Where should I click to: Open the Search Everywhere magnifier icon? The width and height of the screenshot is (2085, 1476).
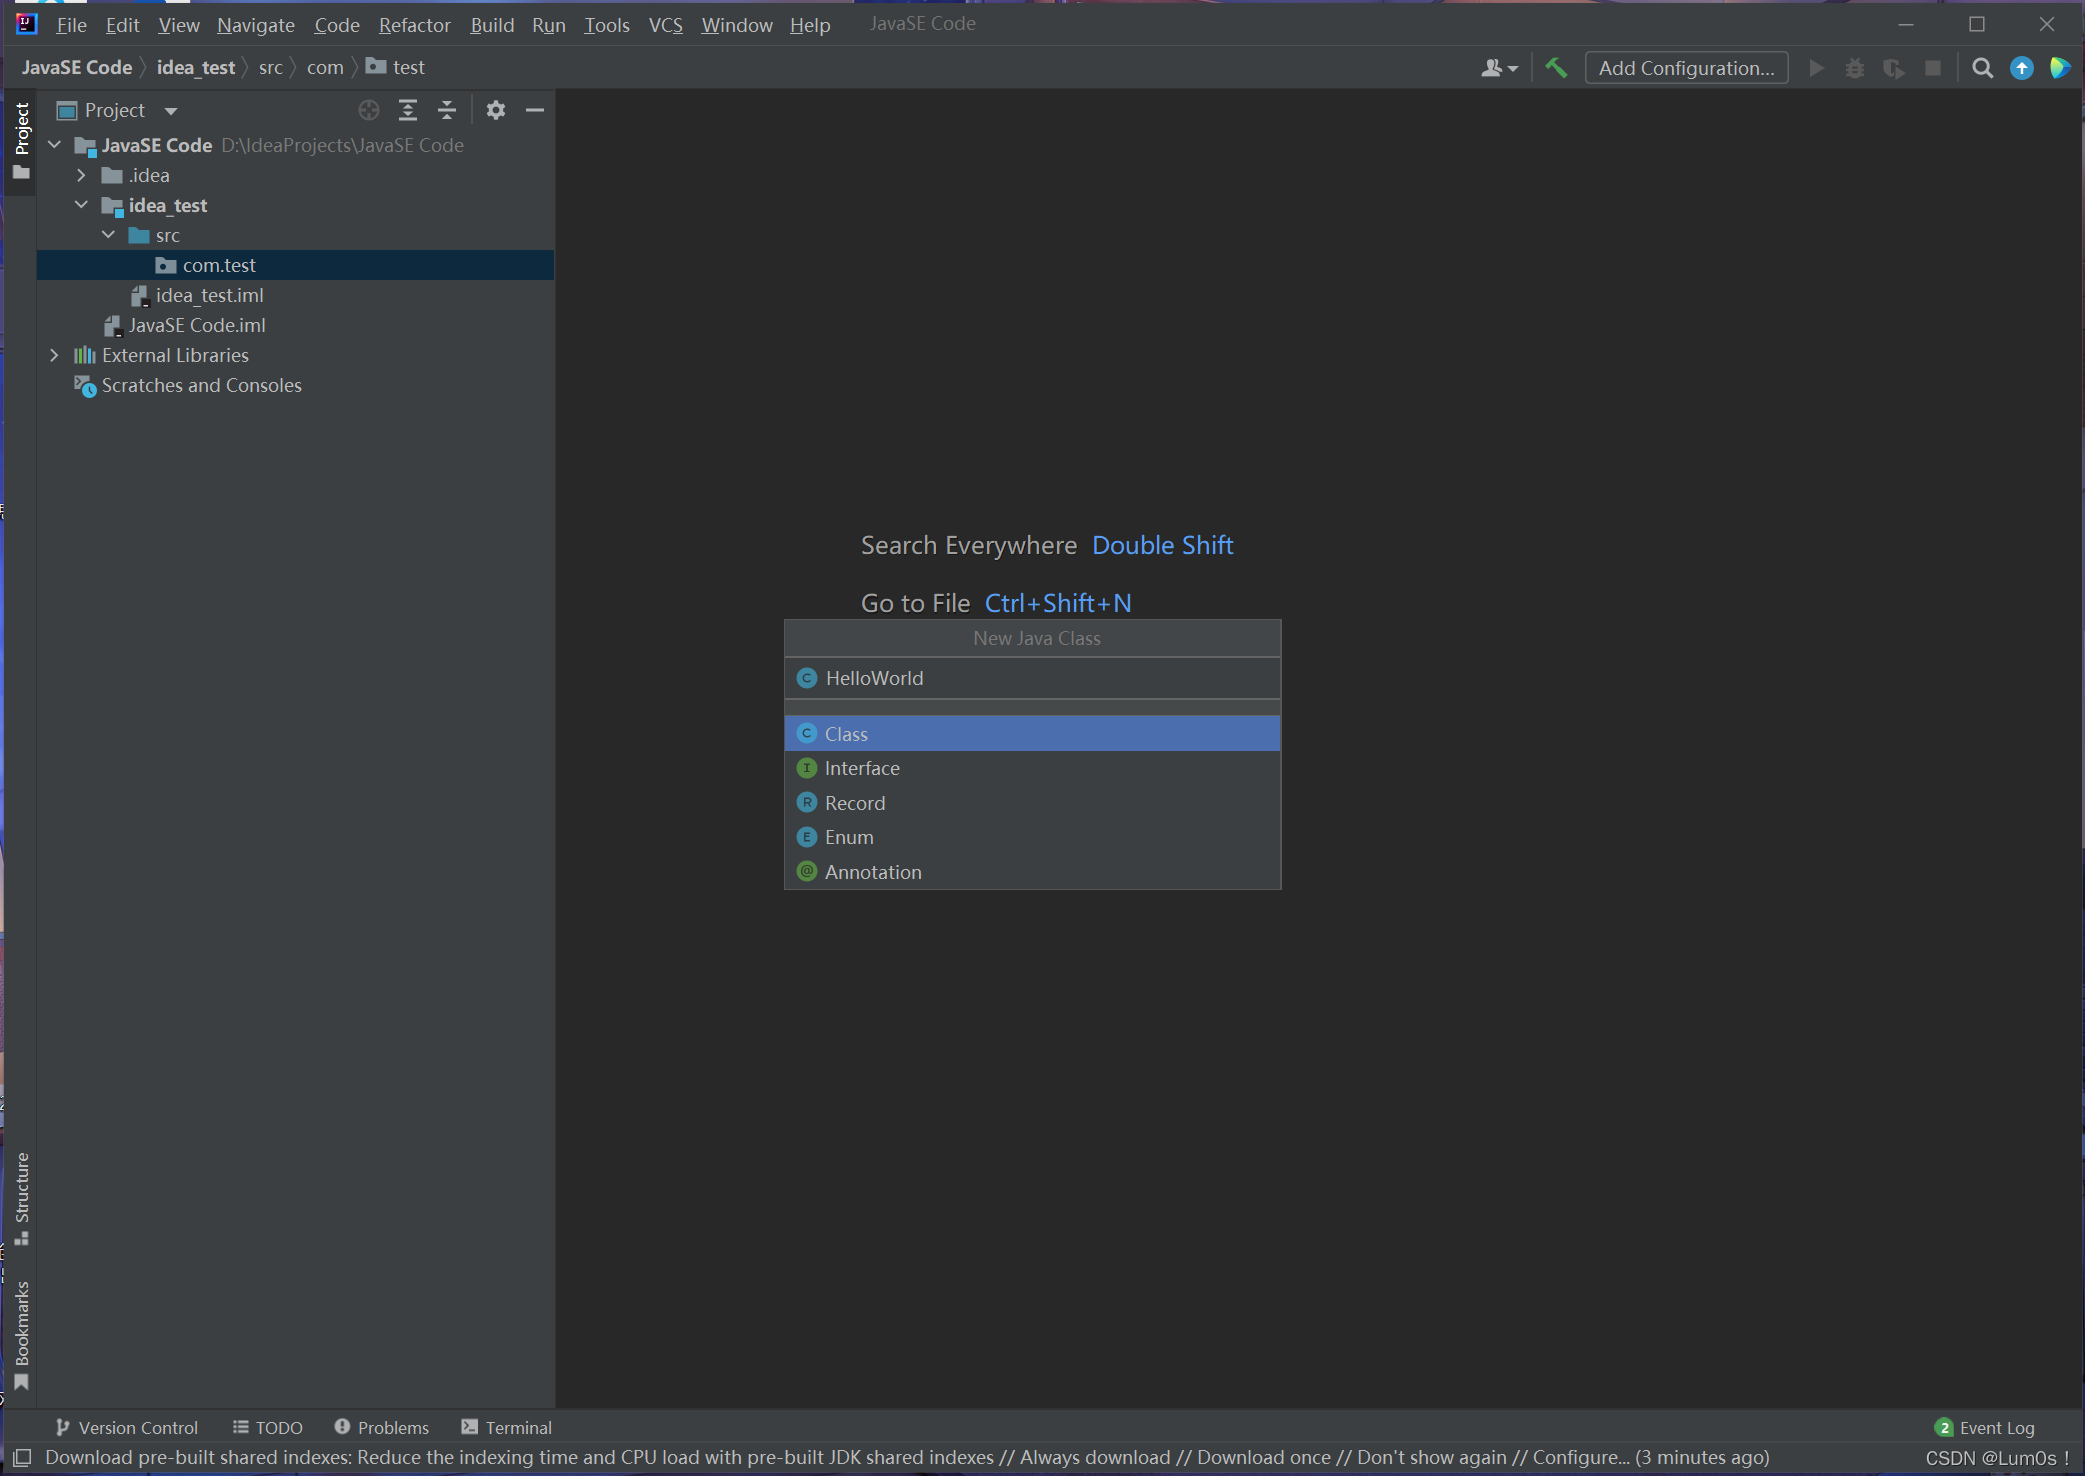[x=1982, y=68]
